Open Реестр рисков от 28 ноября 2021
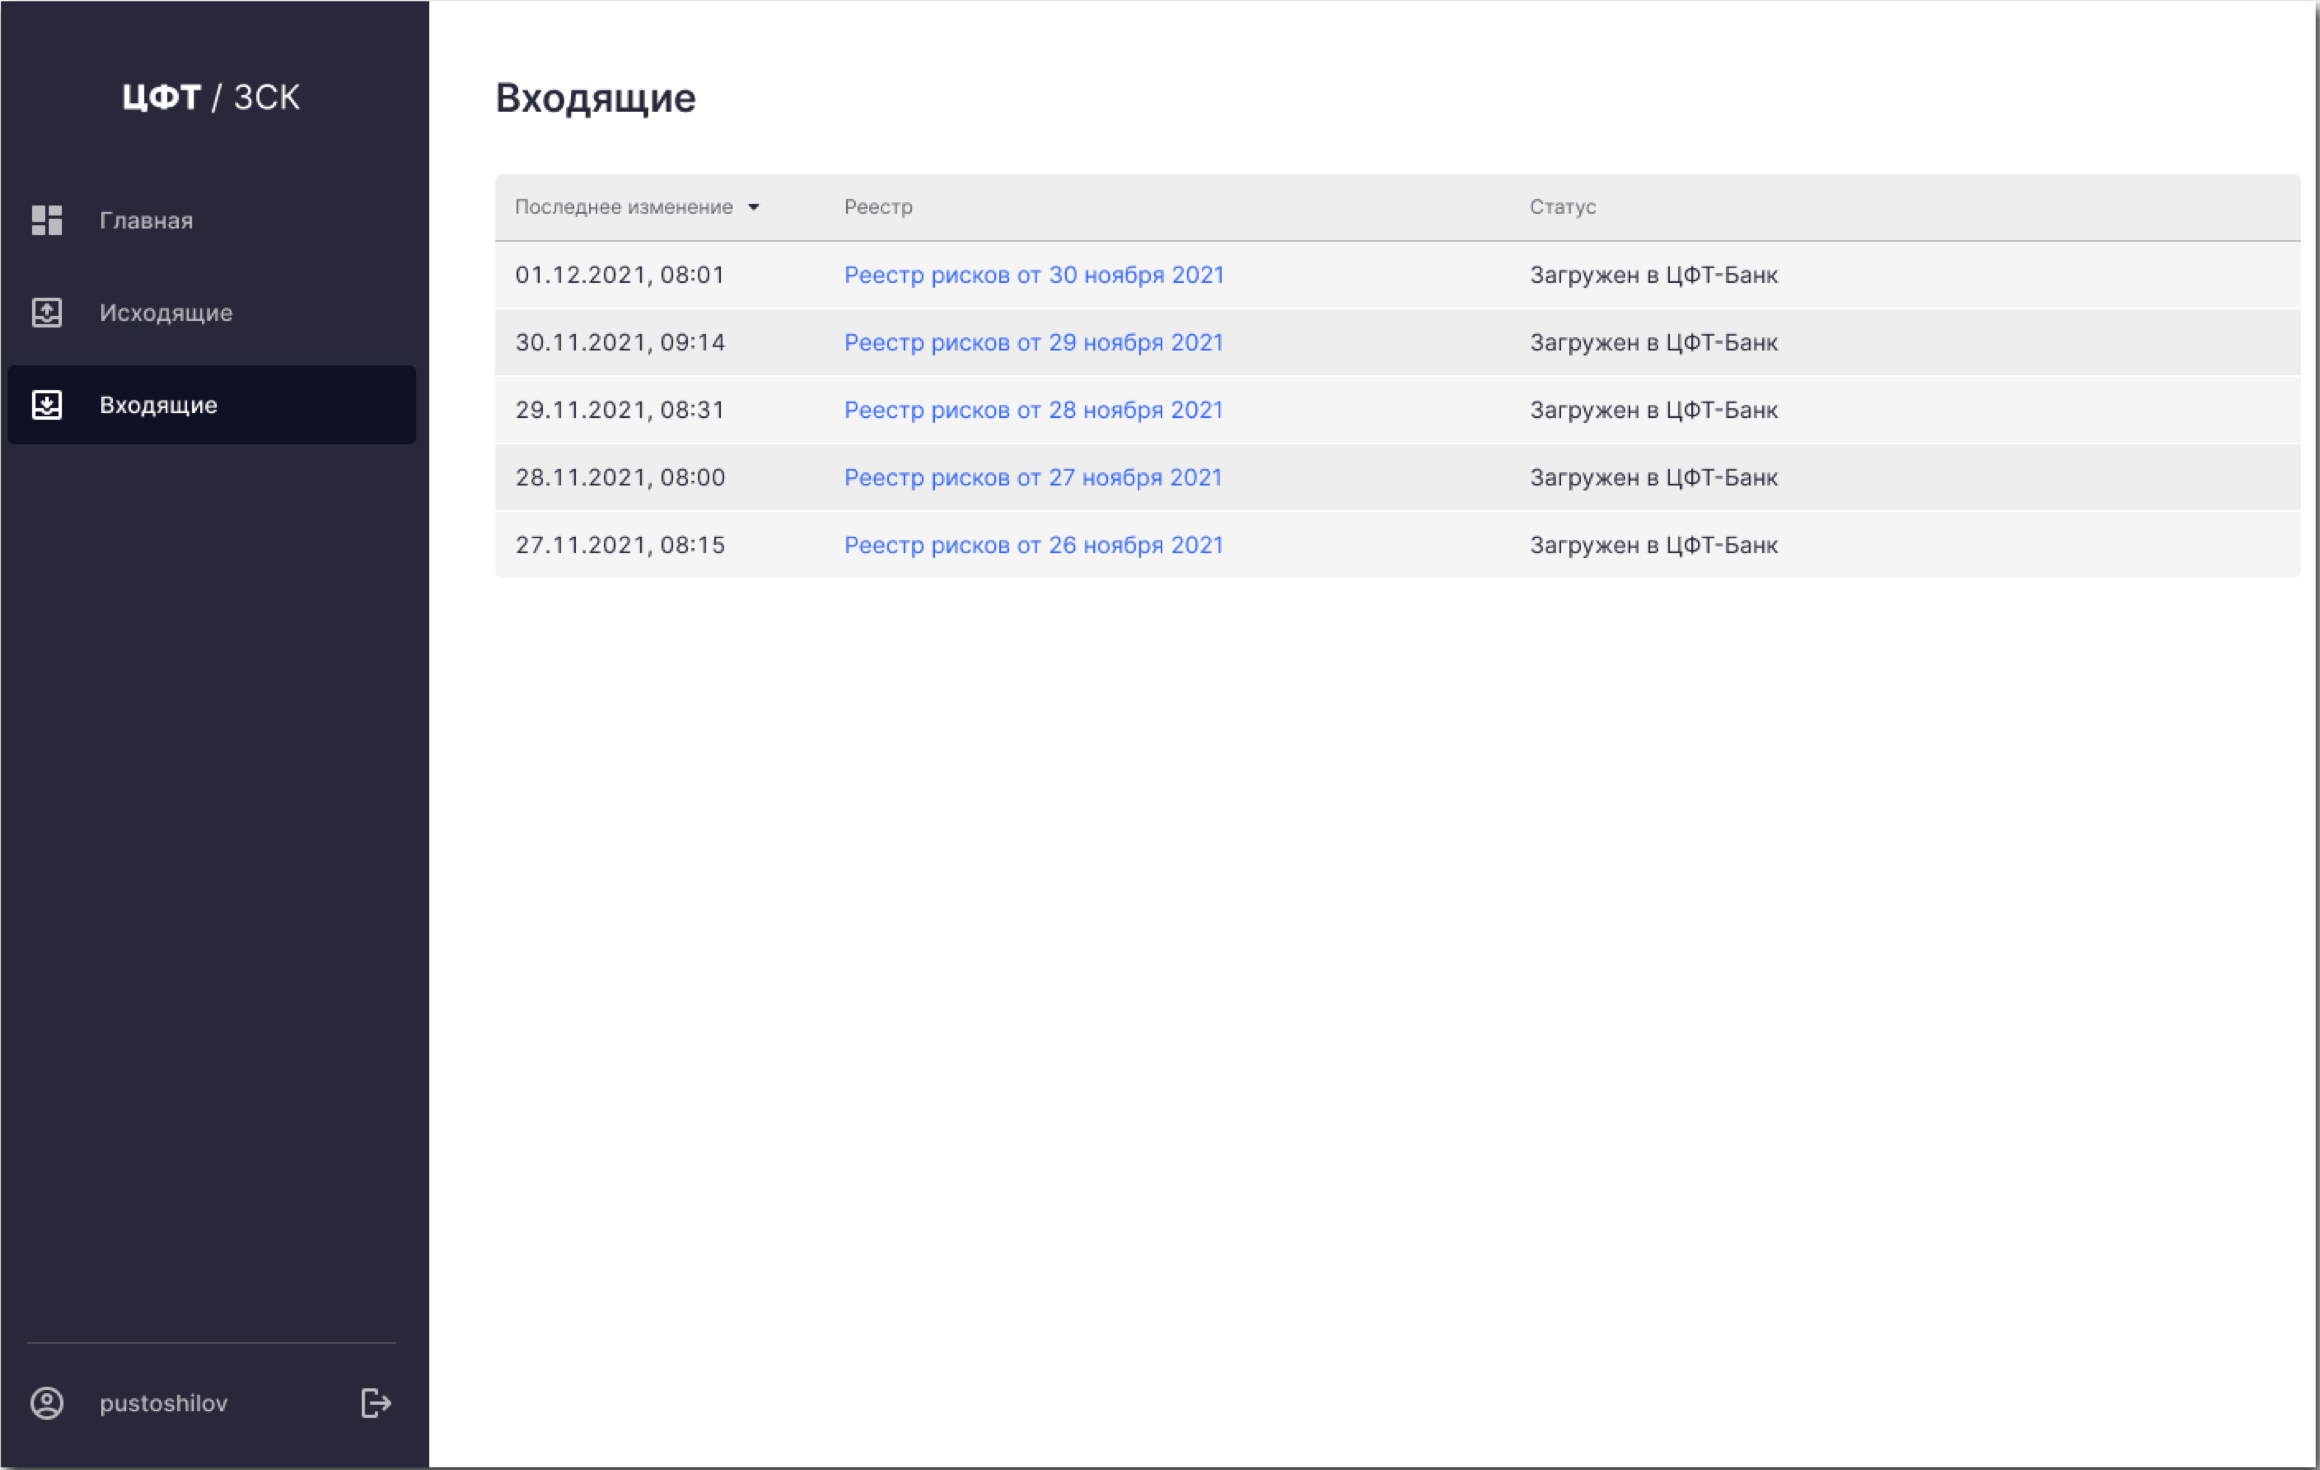The image size is (2320, 1470). [x=1033, y=410]
